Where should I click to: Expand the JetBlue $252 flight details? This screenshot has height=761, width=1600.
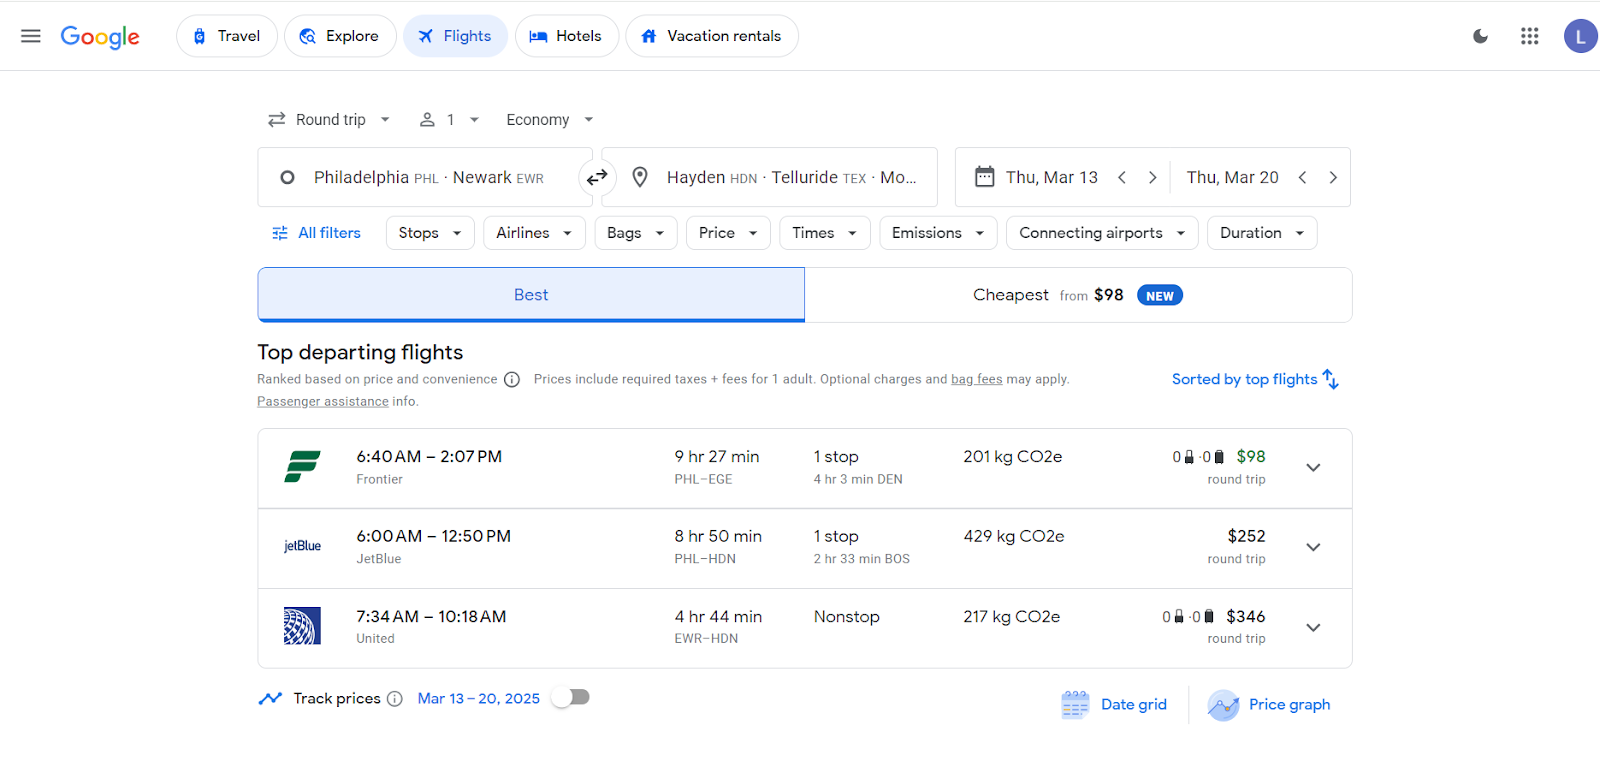(x=1314, y=547)
